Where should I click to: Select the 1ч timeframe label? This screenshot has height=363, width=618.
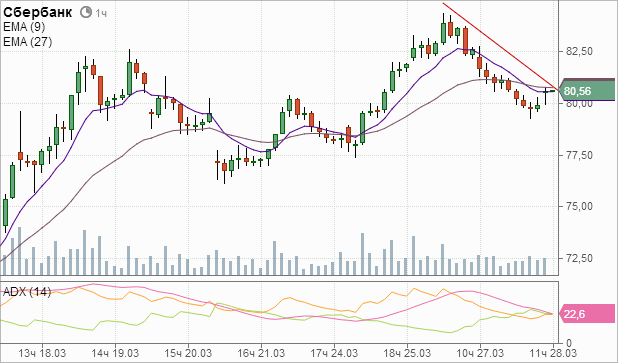(101, 13)
